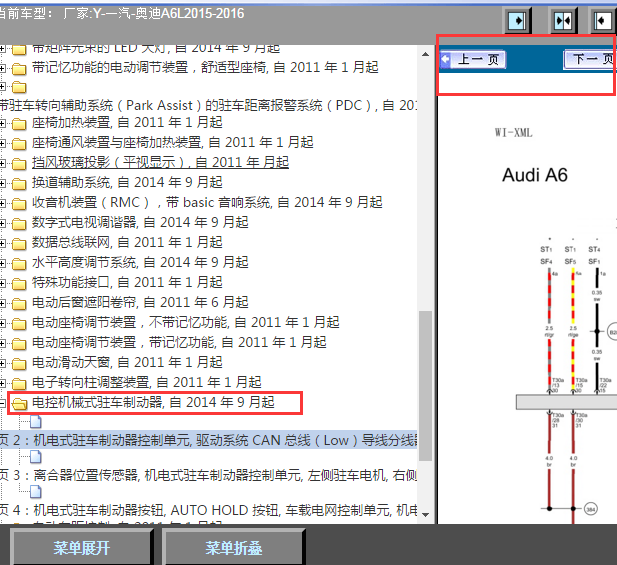
Task: Open the 电动后窗遮阳卷帘 folder icon
Action: [19, 303]
